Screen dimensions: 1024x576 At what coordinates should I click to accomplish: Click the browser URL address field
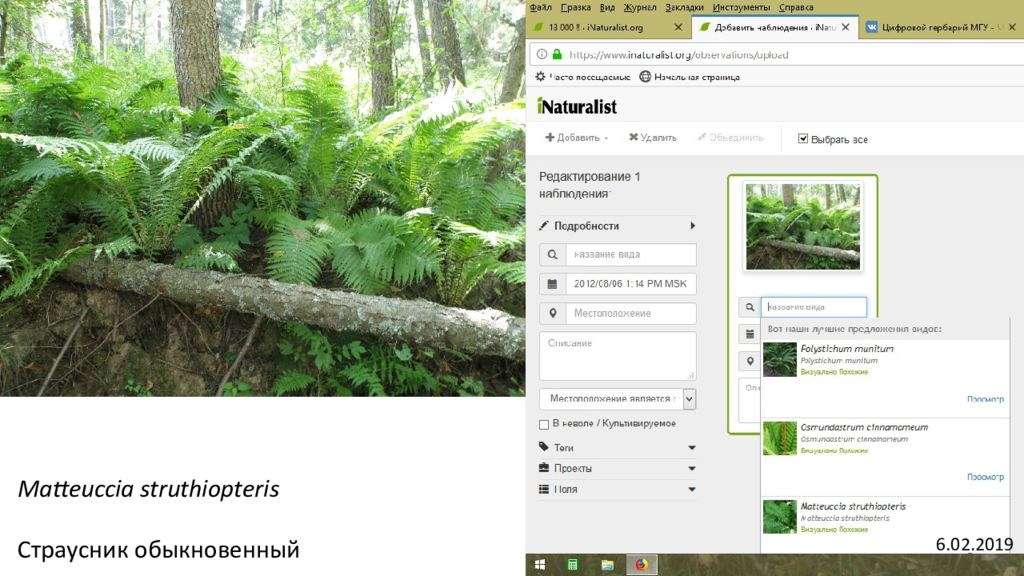(x=777, y=54)
